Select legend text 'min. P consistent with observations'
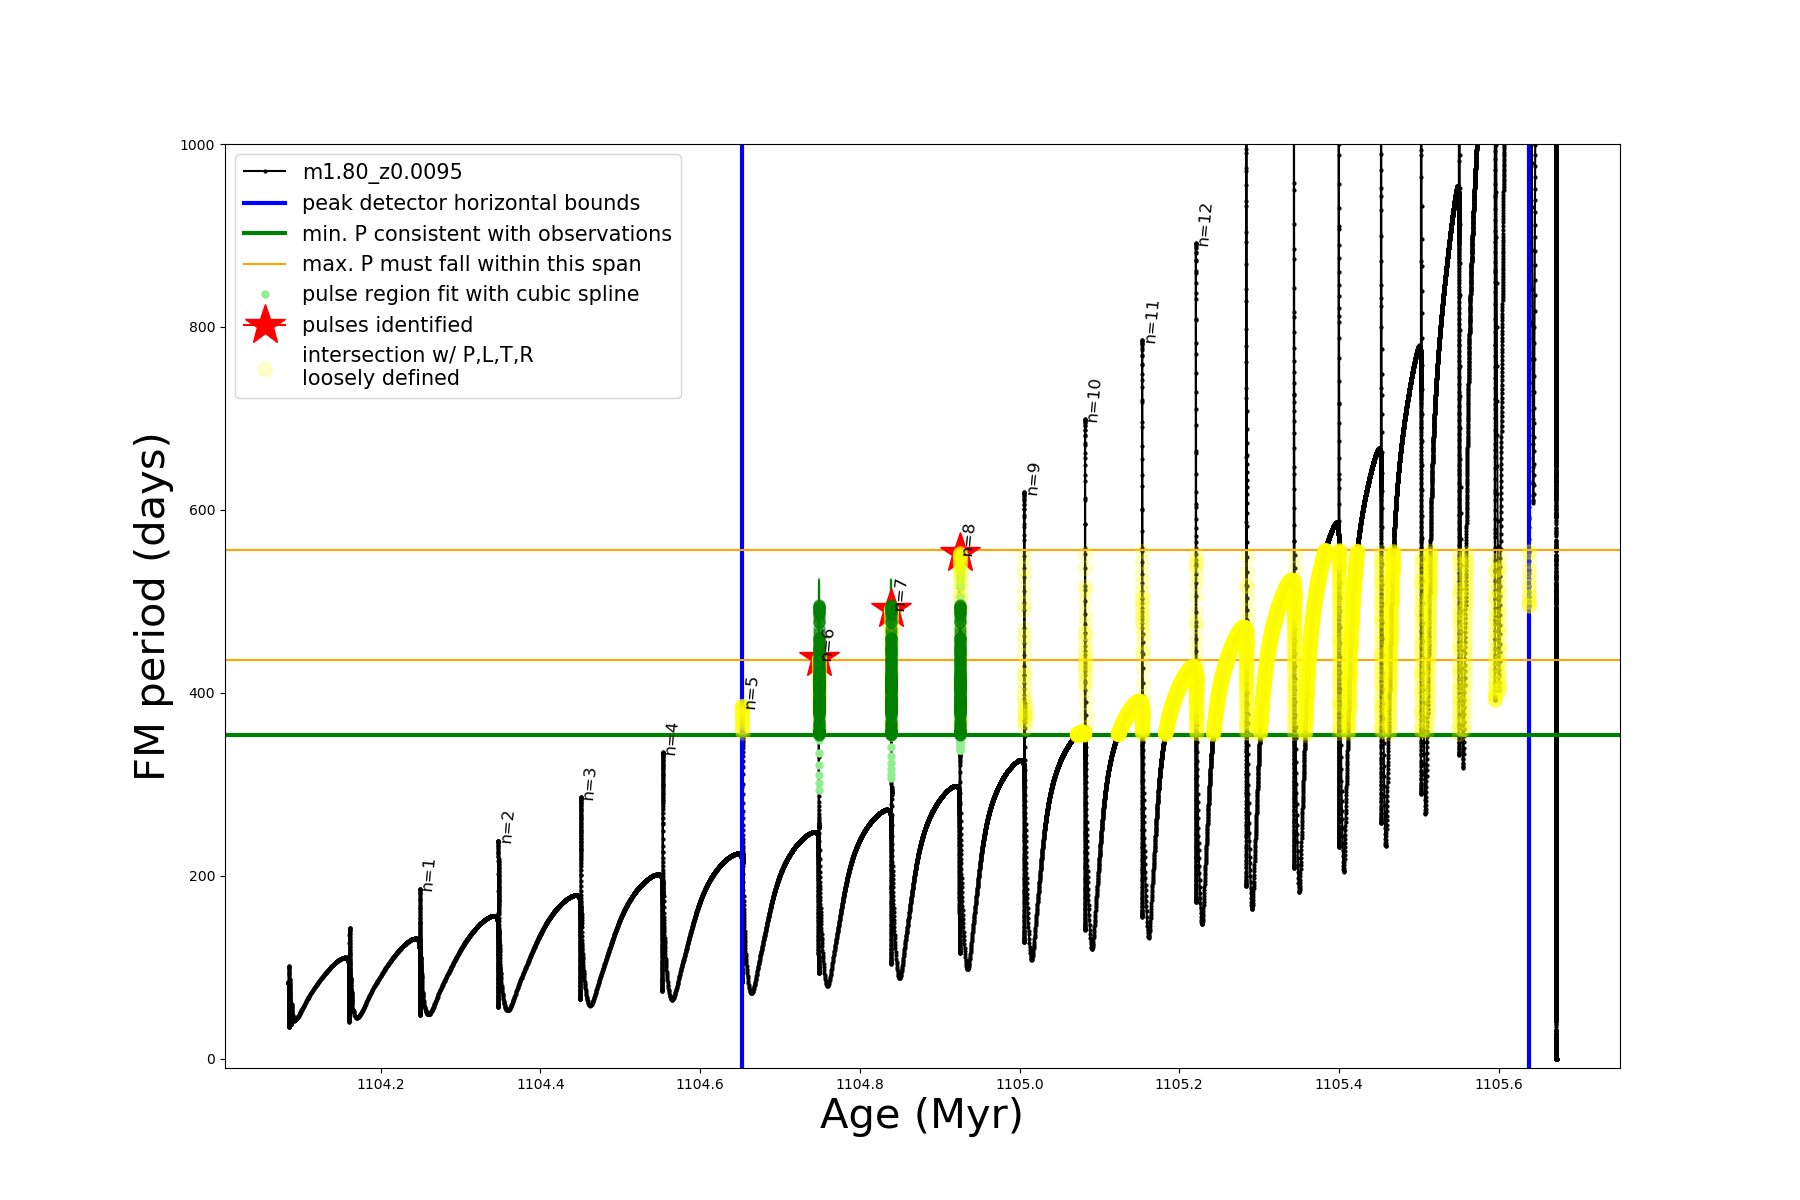The width and height of the screenshot is (1800, 1200). (487, 234)
